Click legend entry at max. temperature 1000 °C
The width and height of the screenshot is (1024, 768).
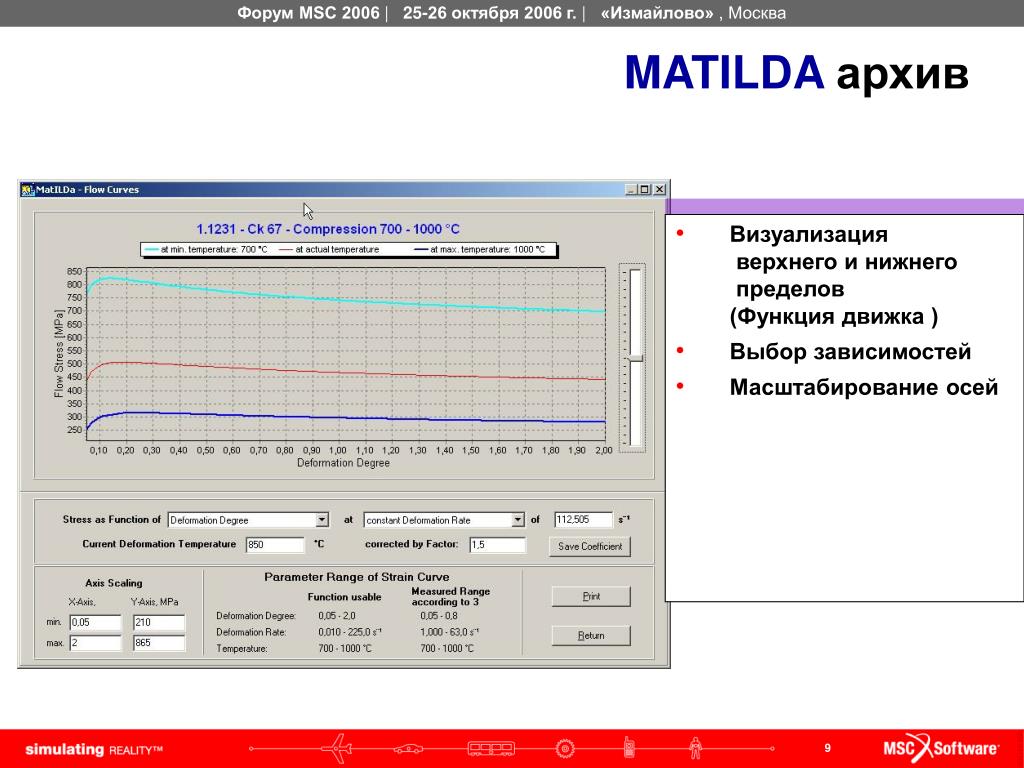tap(479, 249)
